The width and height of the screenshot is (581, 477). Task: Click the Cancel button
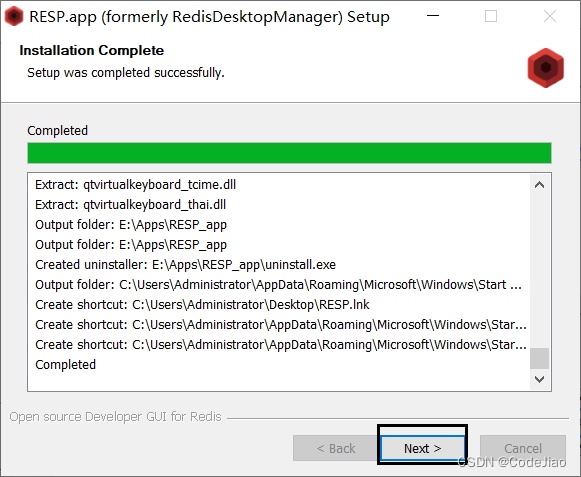point(522,448)
